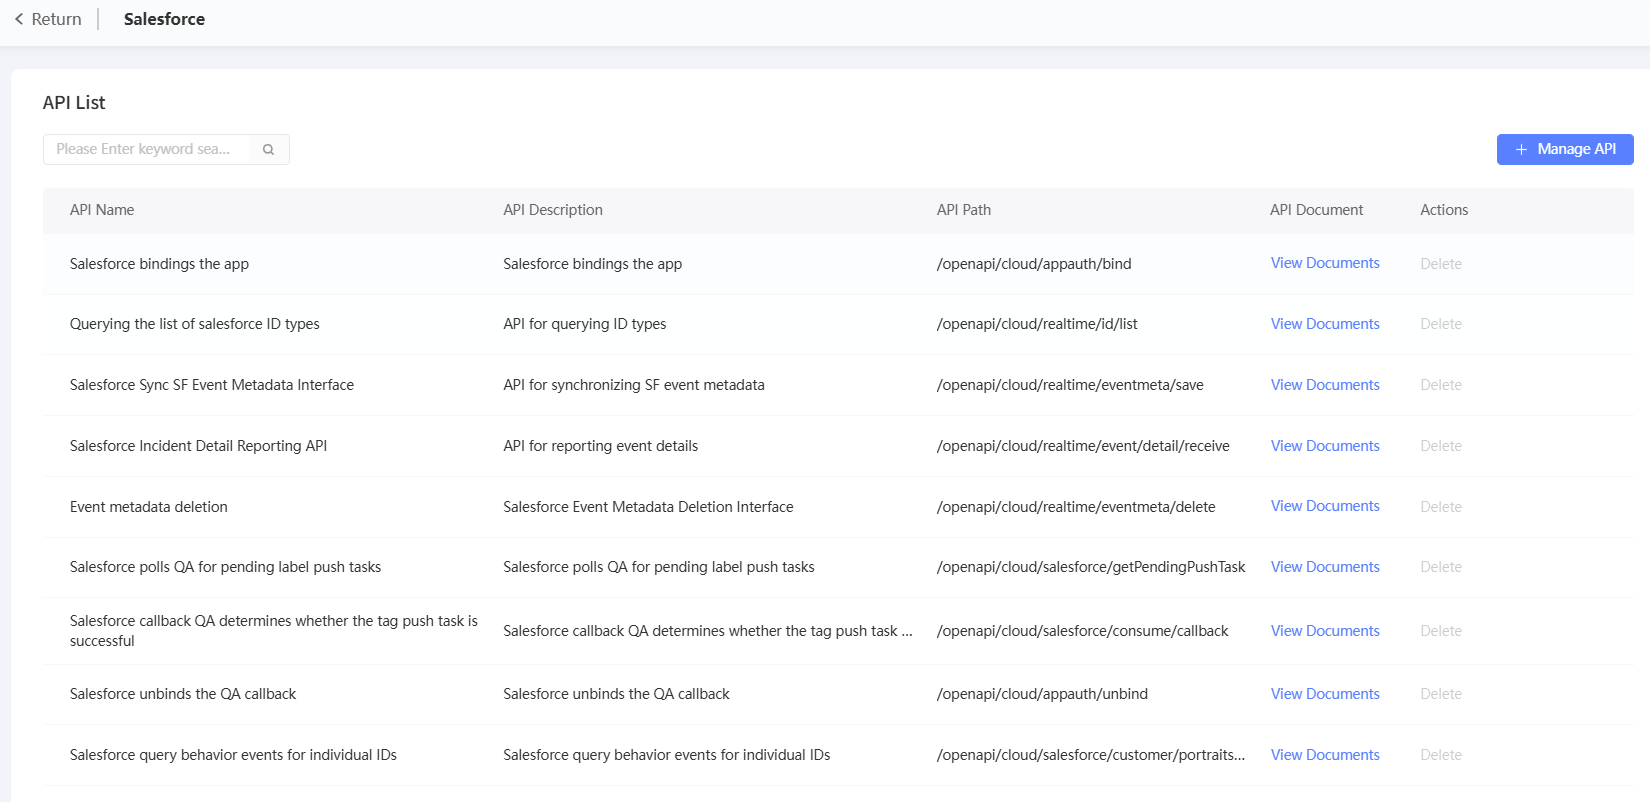View Documents for appauth/unbind API

click(1325, 694)
